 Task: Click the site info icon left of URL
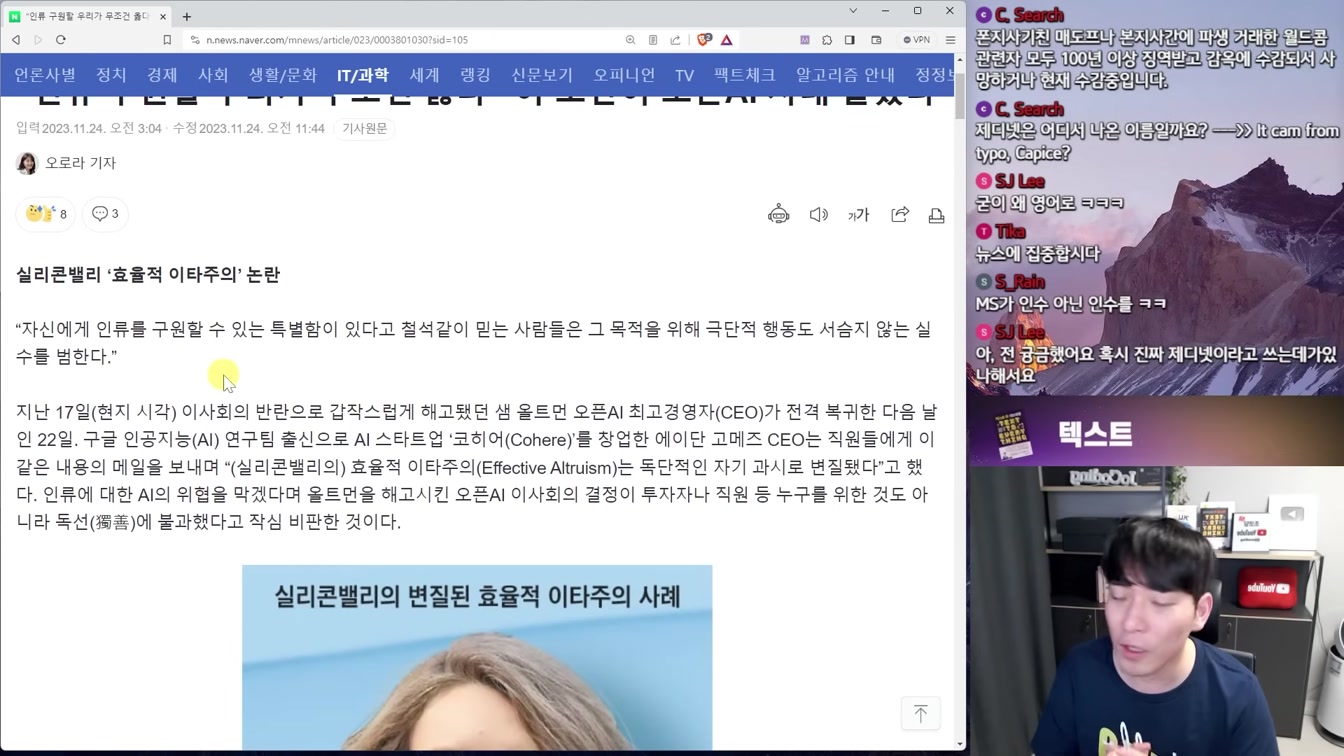pos(194,40)
